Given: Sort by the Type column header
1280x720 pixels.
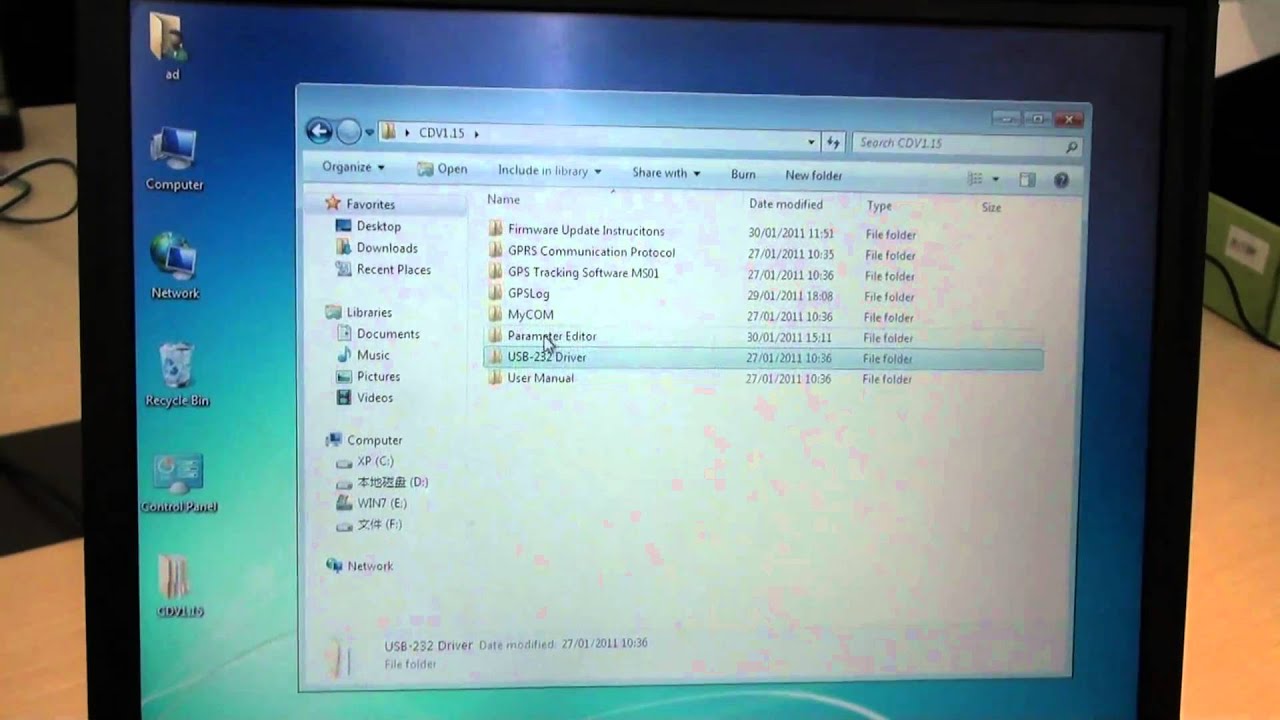Looking at the screenshot, I should (879, 206).
